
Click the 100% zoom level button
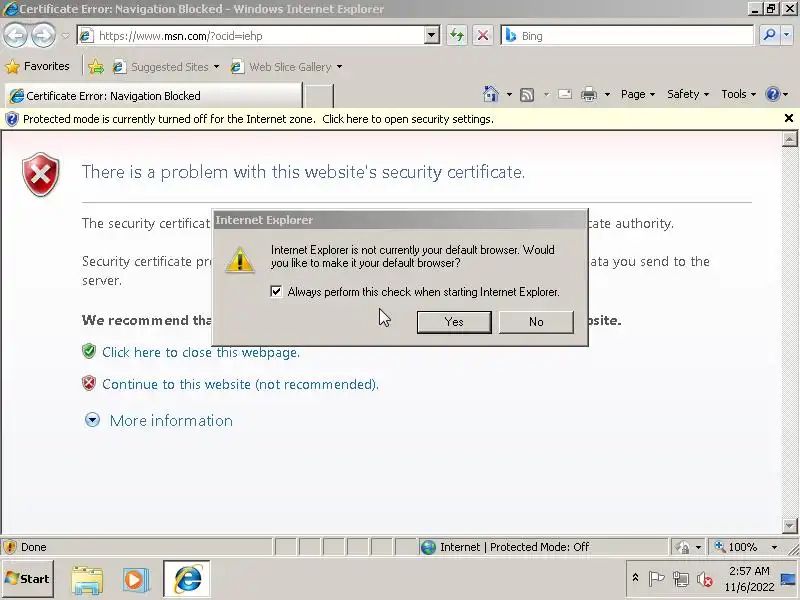737,547
